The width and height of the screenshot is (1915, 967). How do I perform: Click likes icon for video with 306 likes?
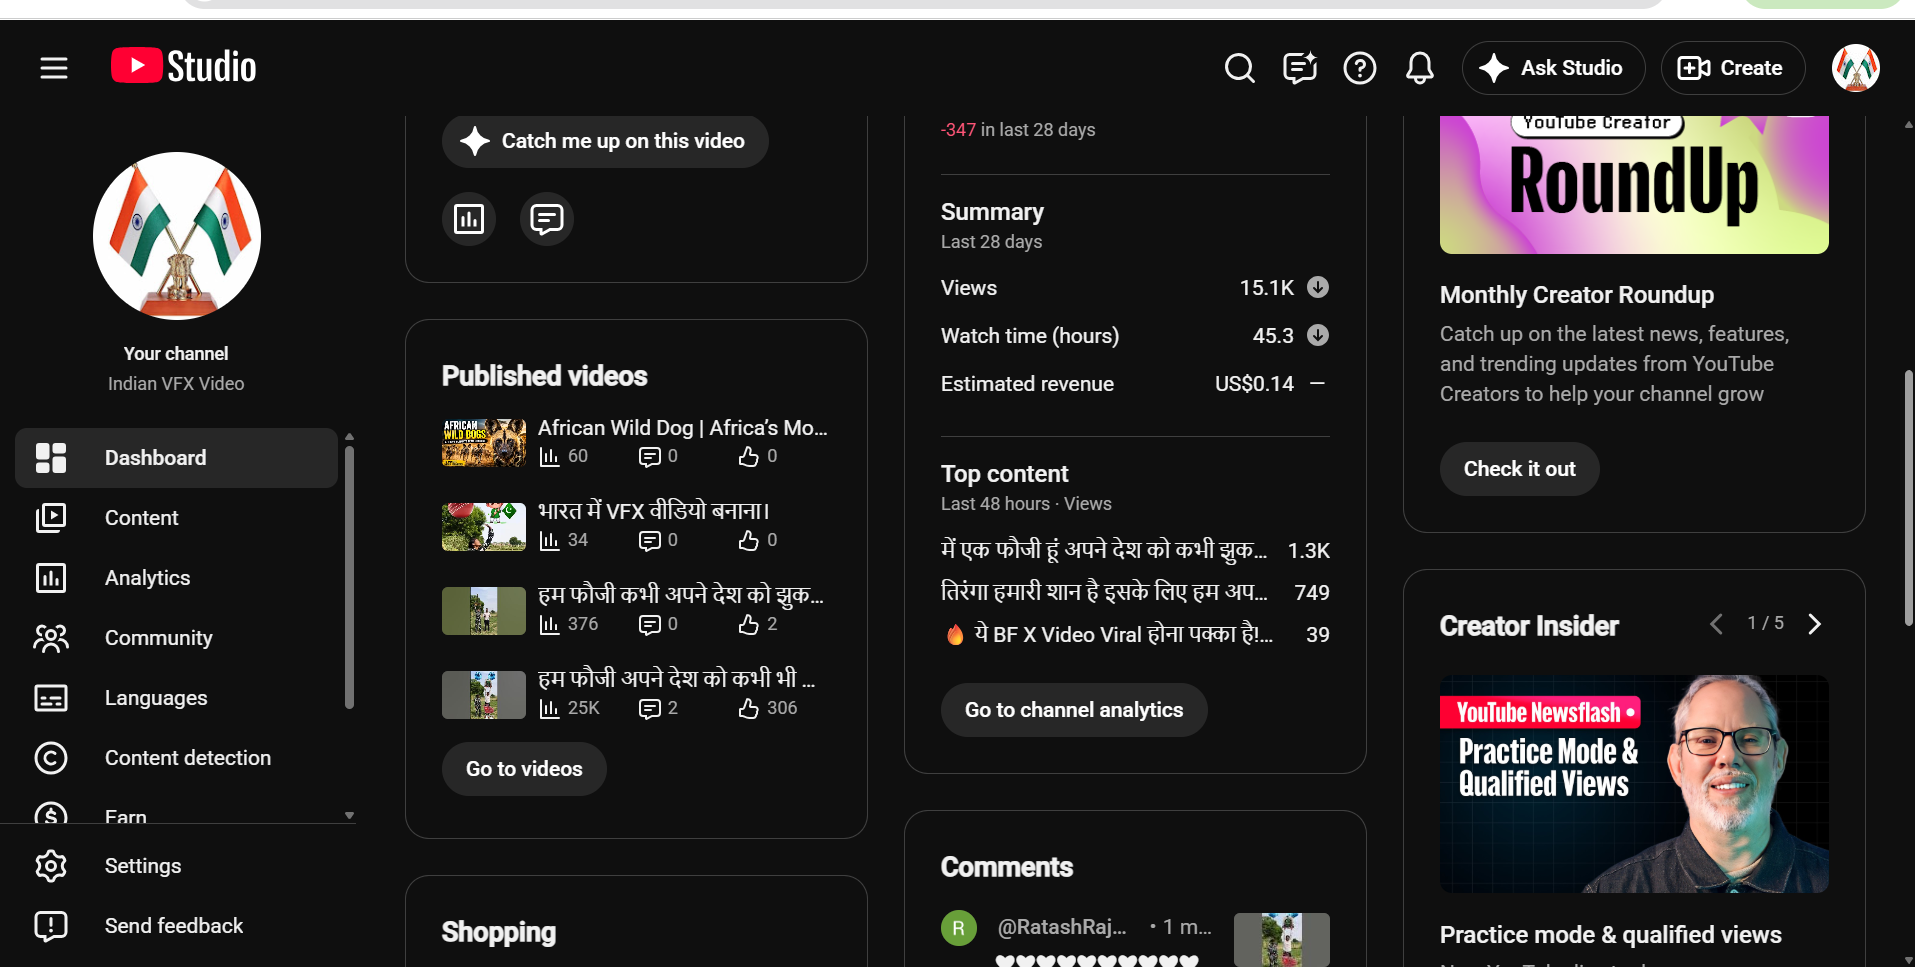(x=749, y=709)
